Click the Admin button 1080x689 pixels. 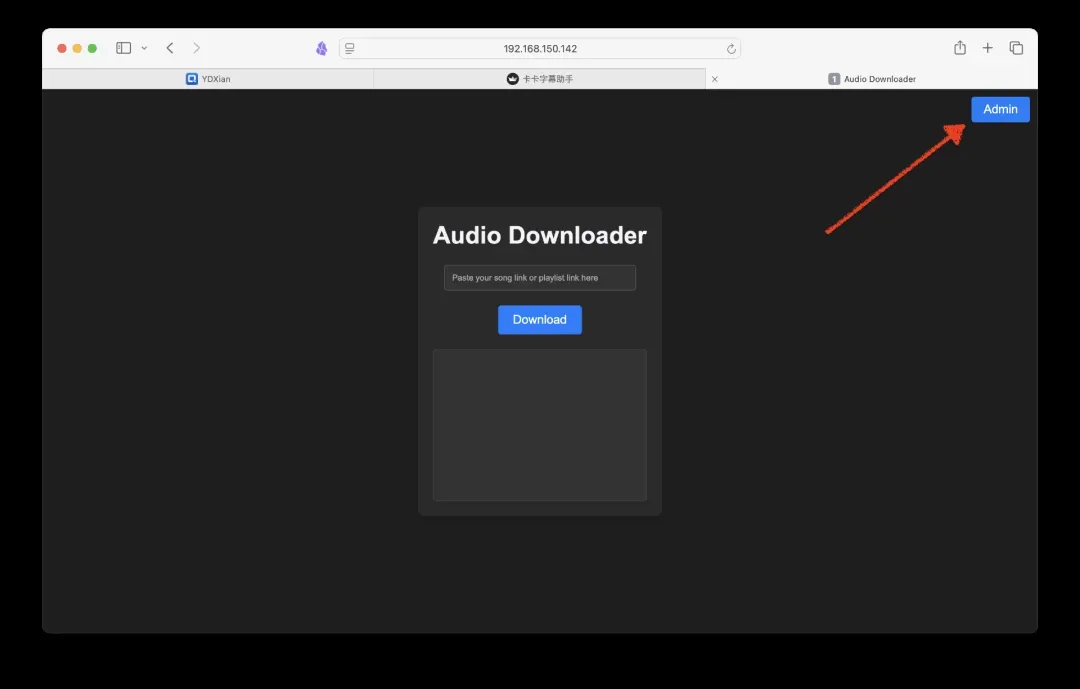tap(1000, 109)
